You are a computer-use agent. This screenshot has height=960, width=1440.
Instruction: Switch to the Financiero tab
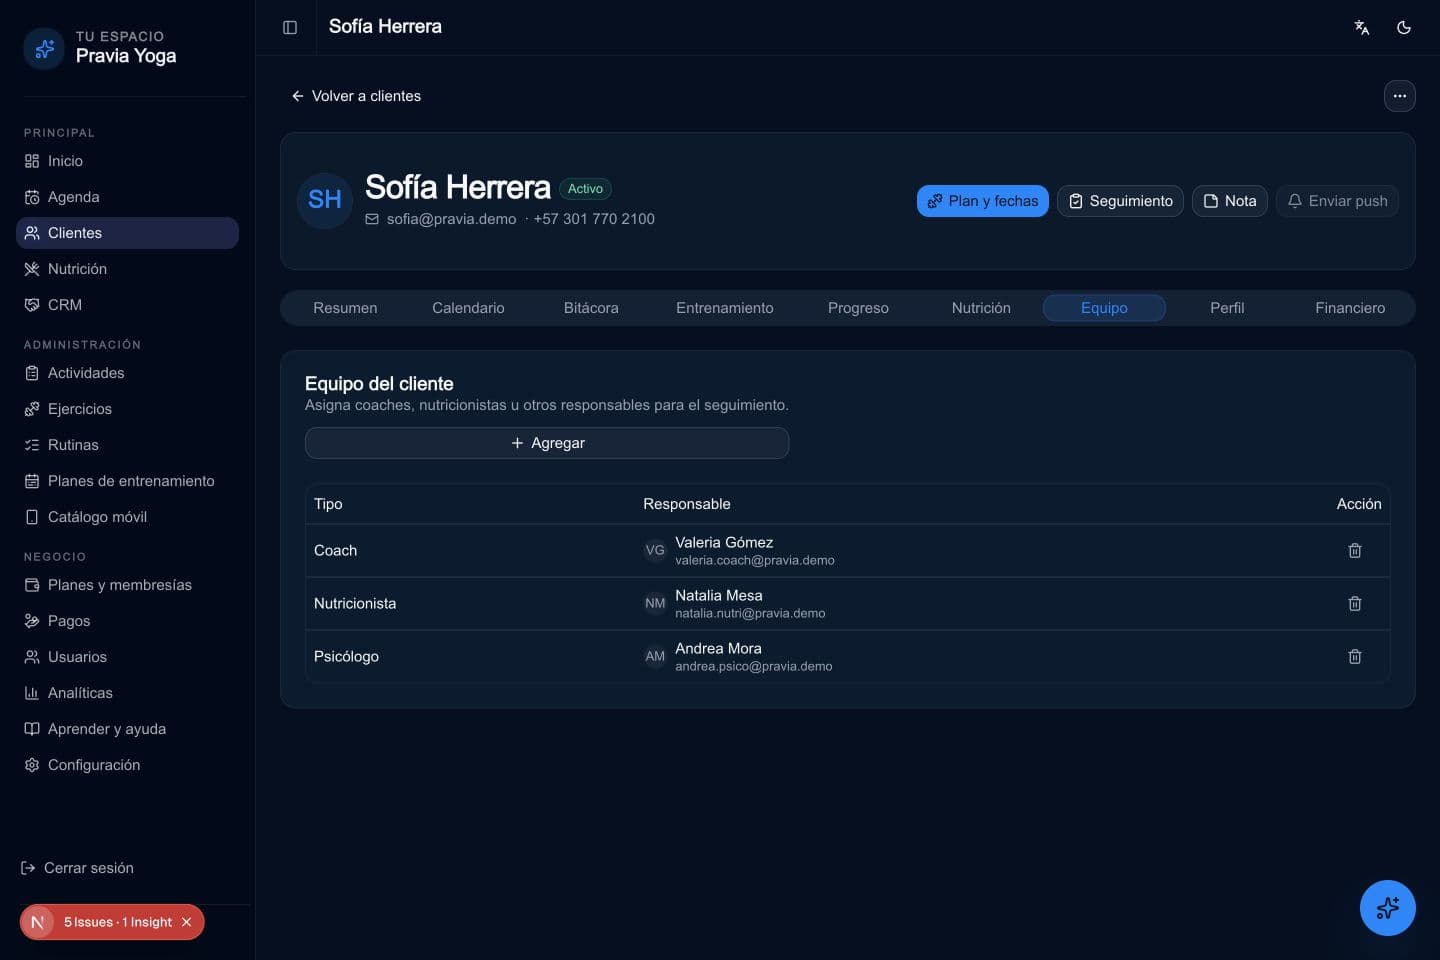[1350, 308]
